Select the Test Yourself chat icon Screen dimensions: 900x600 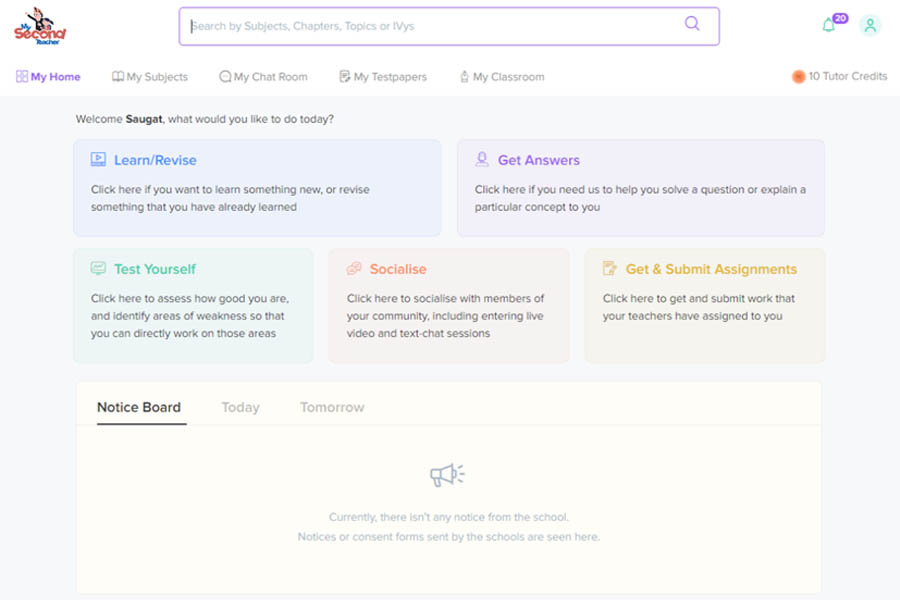98,268
